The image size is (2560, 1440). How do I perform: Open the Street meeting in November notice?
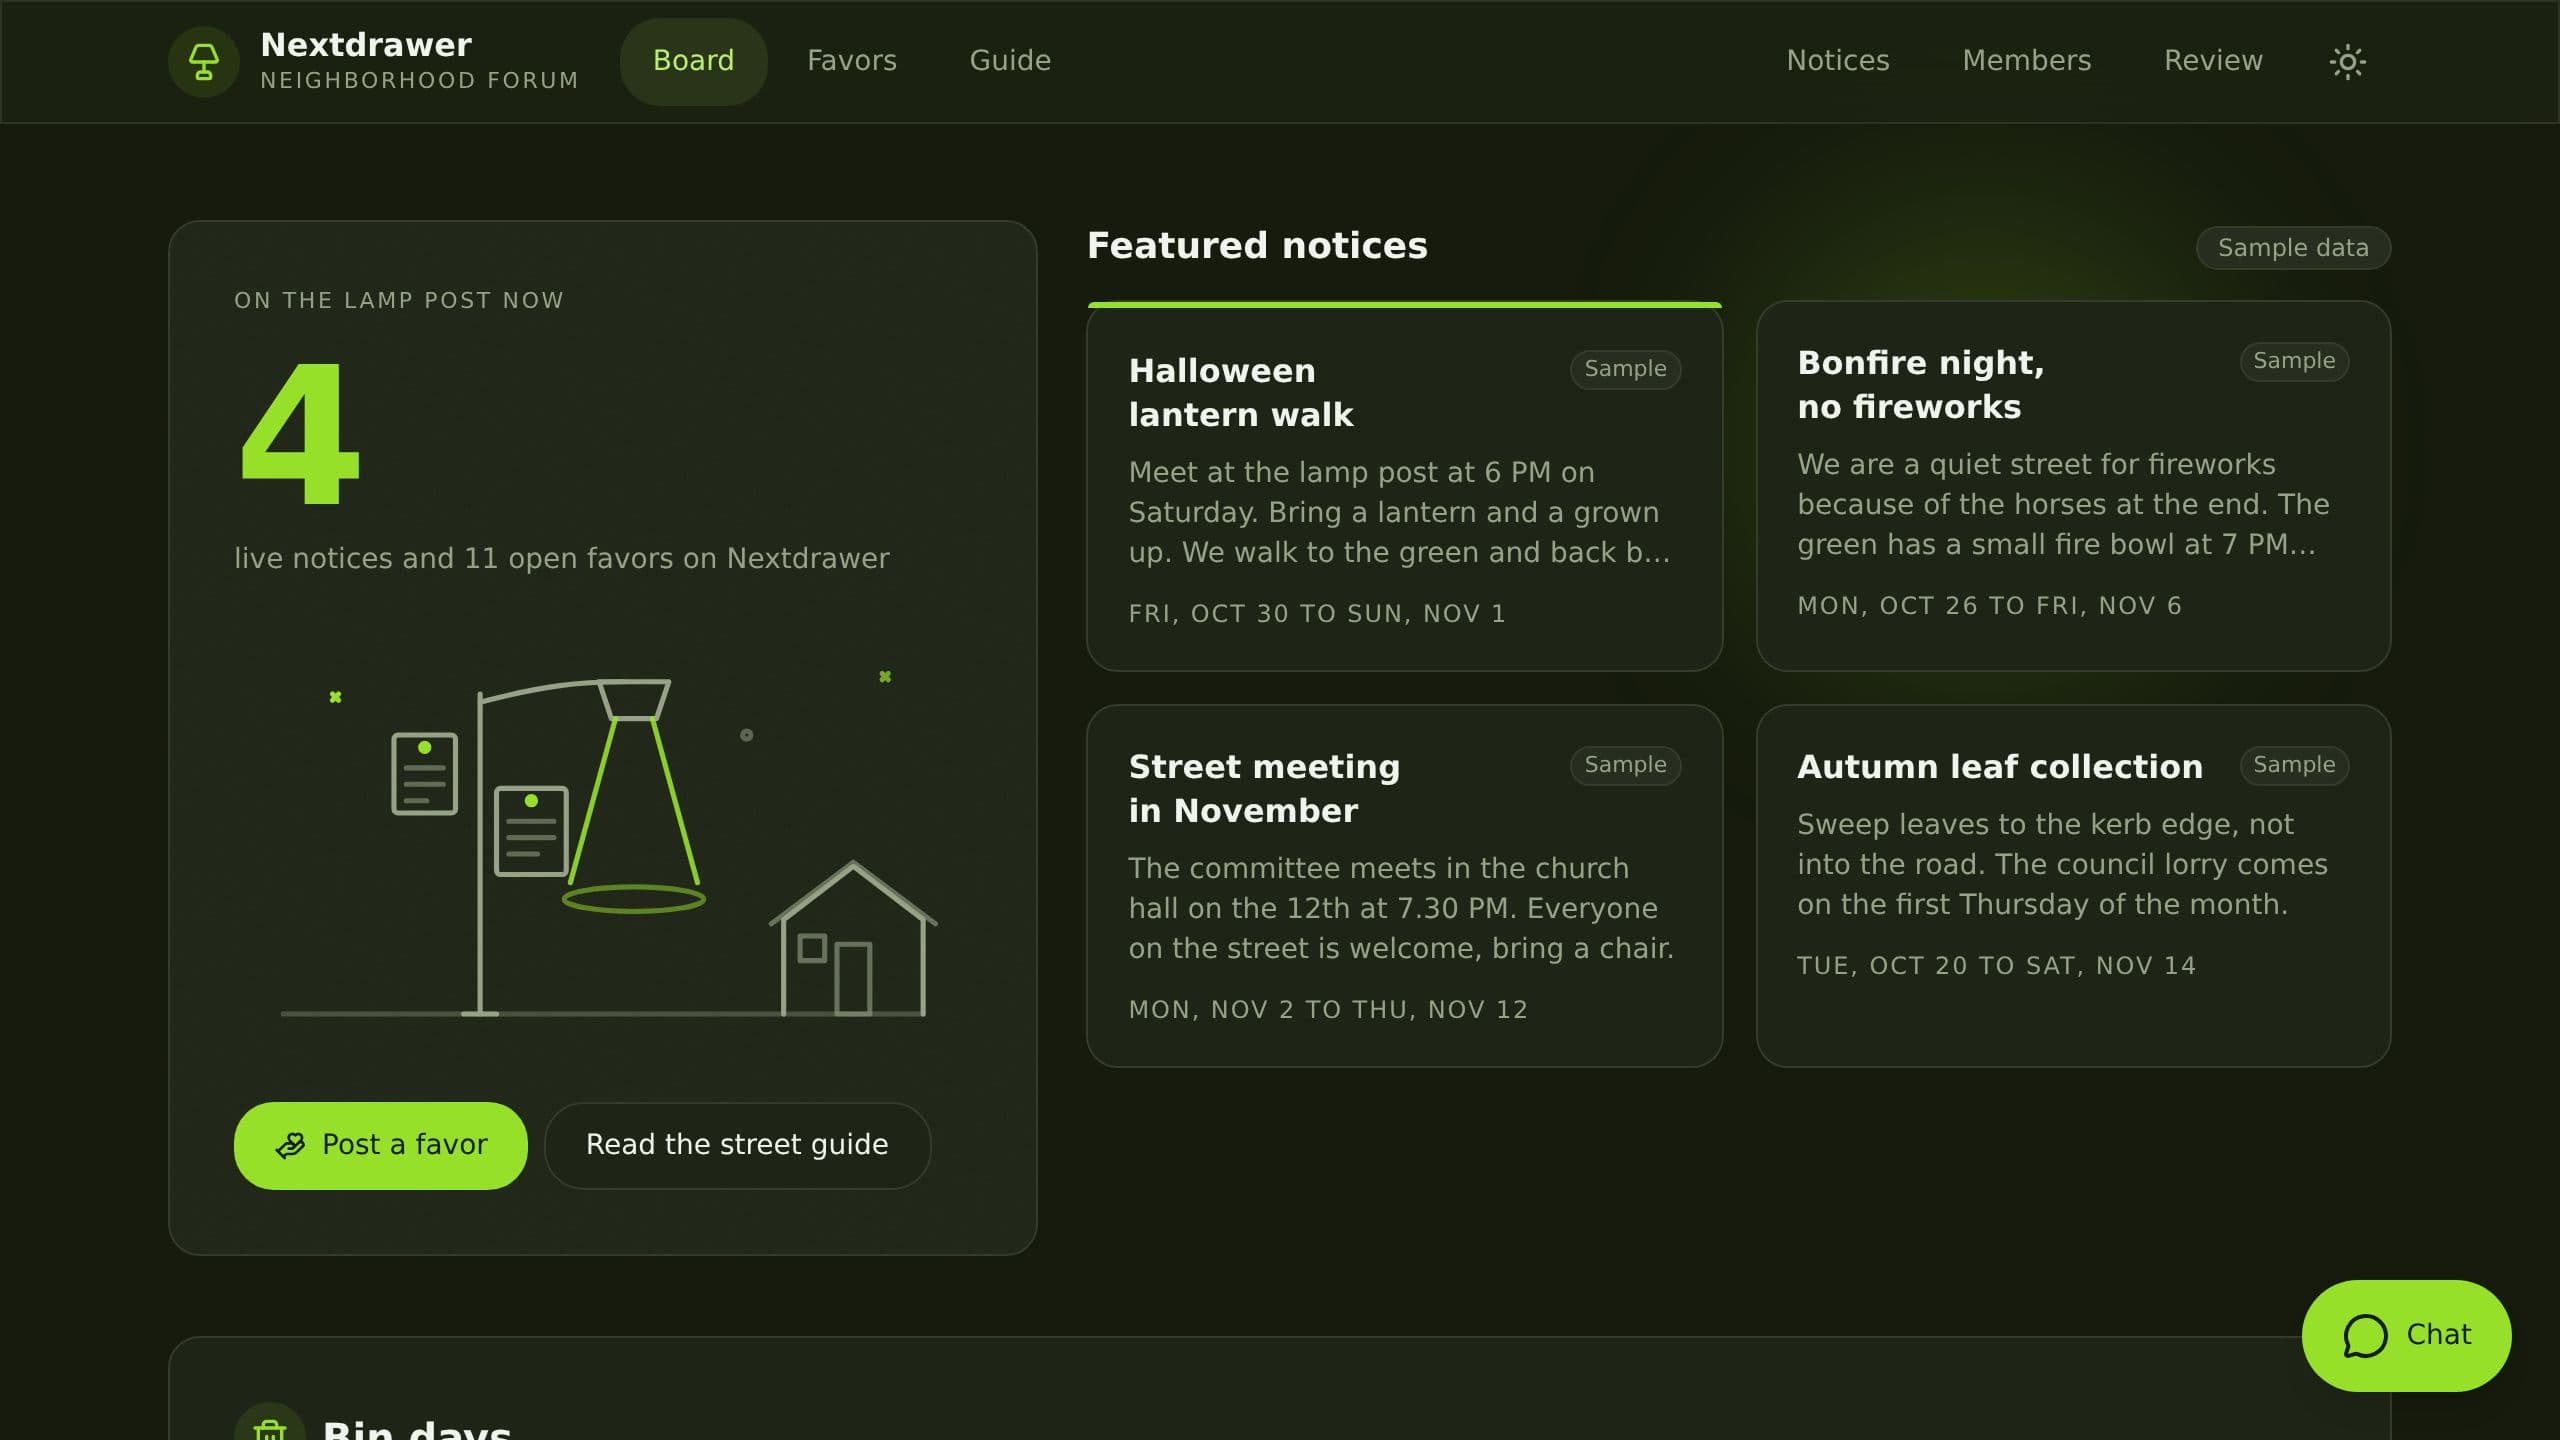1404,885
